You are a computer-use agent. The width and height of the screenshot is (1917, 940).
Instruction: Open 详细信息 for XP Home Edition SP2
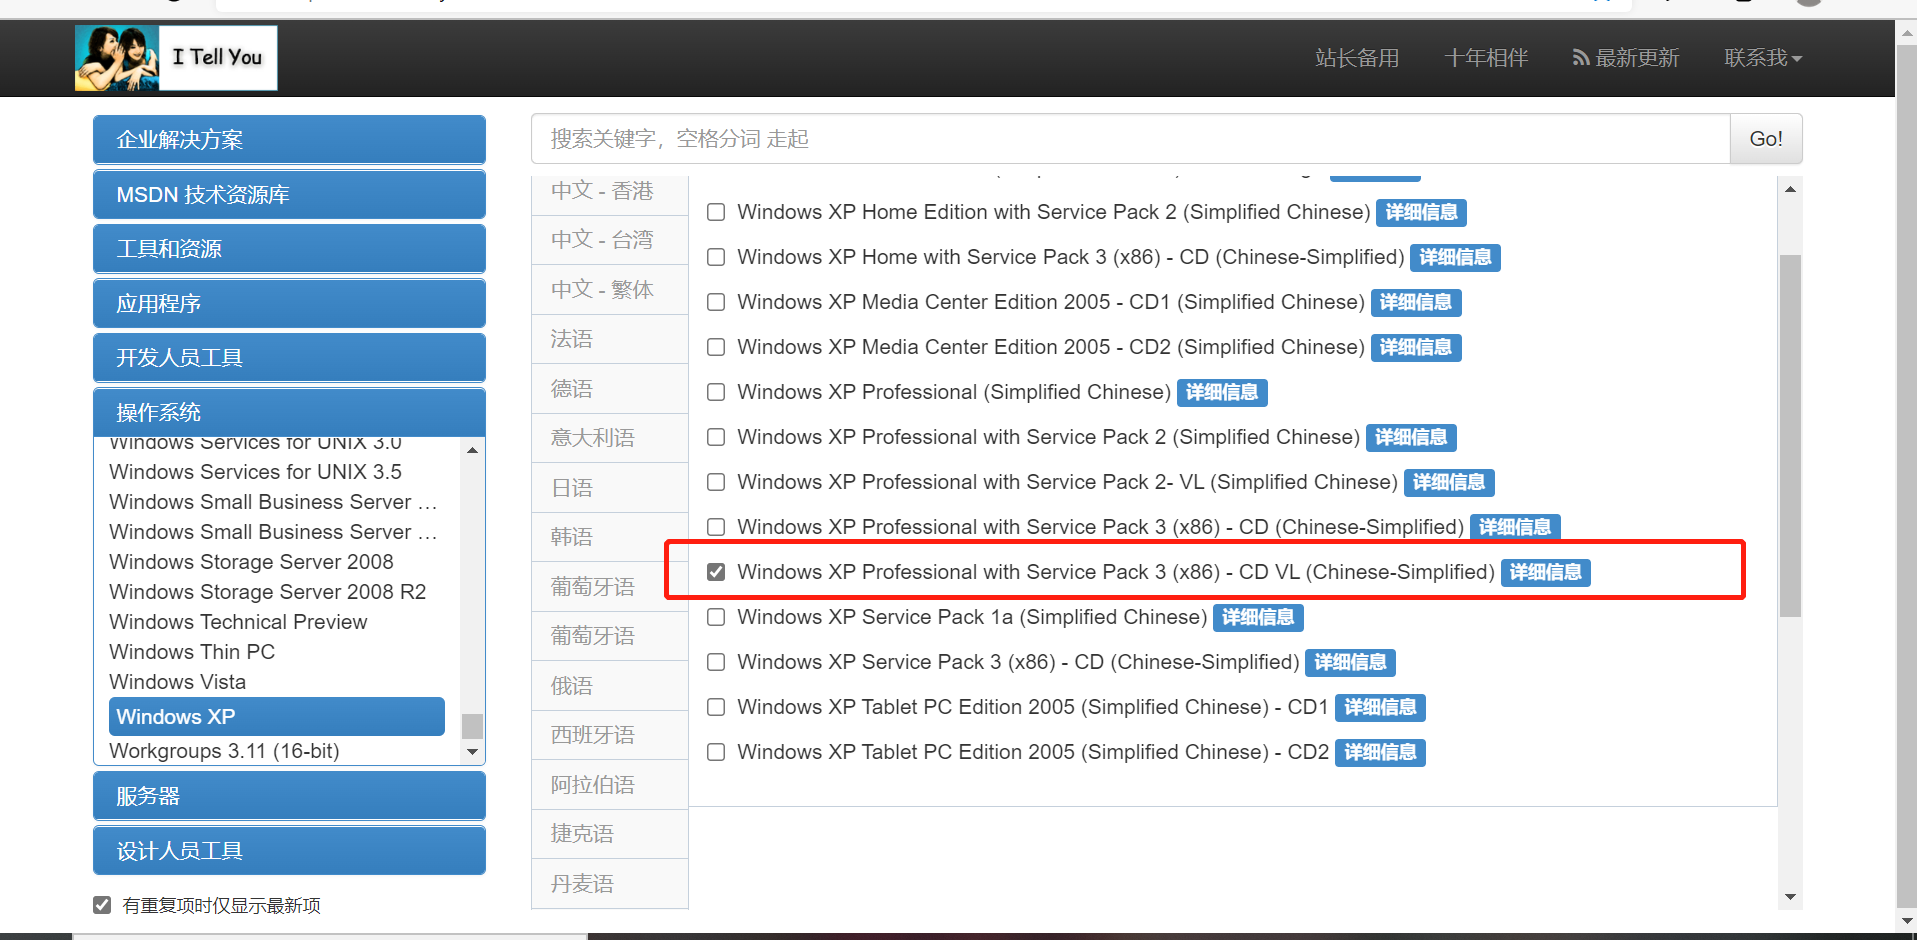pyautogui.click(x=1421, y=212)
